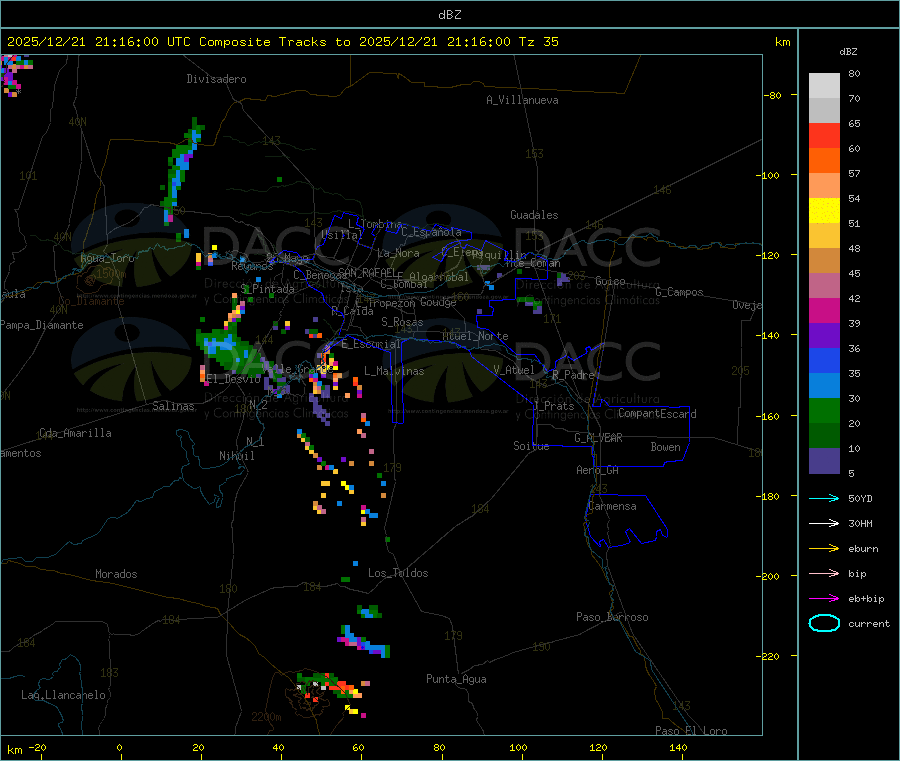Click the Guadales map label
The height and width of the screenshot is (761, 900).
coord(534,215)
